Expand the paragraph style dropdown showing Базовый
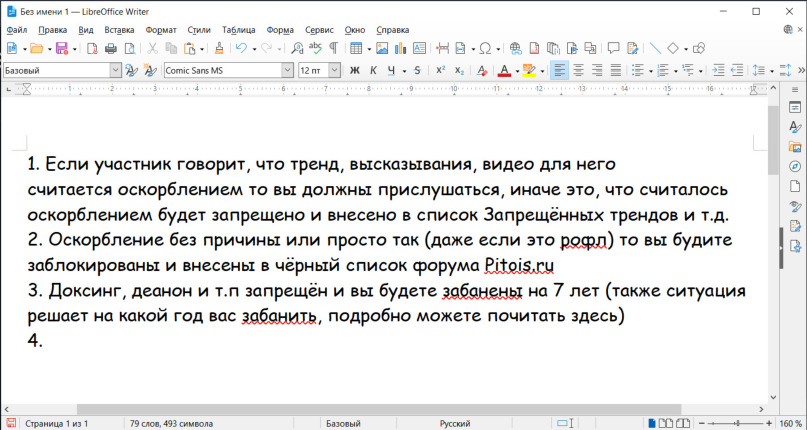Screen dimensions: 807x430 tap(115, 70)
